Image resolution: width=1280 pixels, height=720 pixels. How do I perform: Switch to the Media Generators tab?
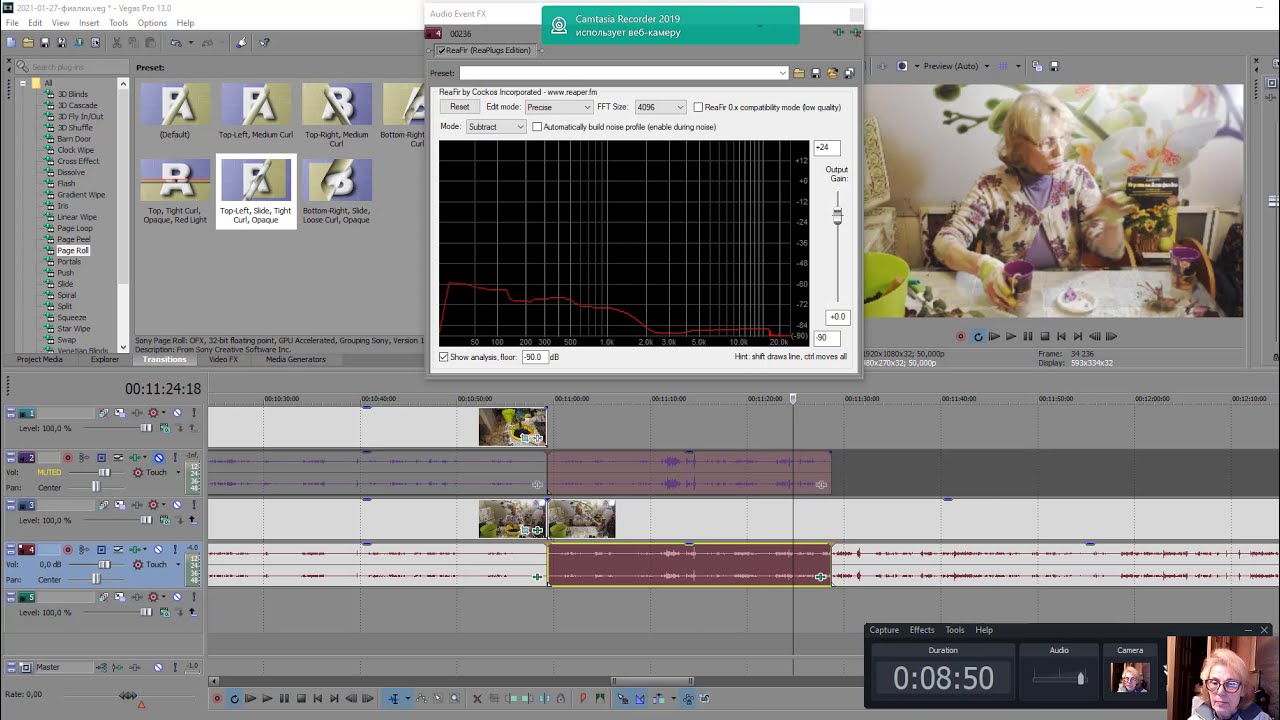295,359
